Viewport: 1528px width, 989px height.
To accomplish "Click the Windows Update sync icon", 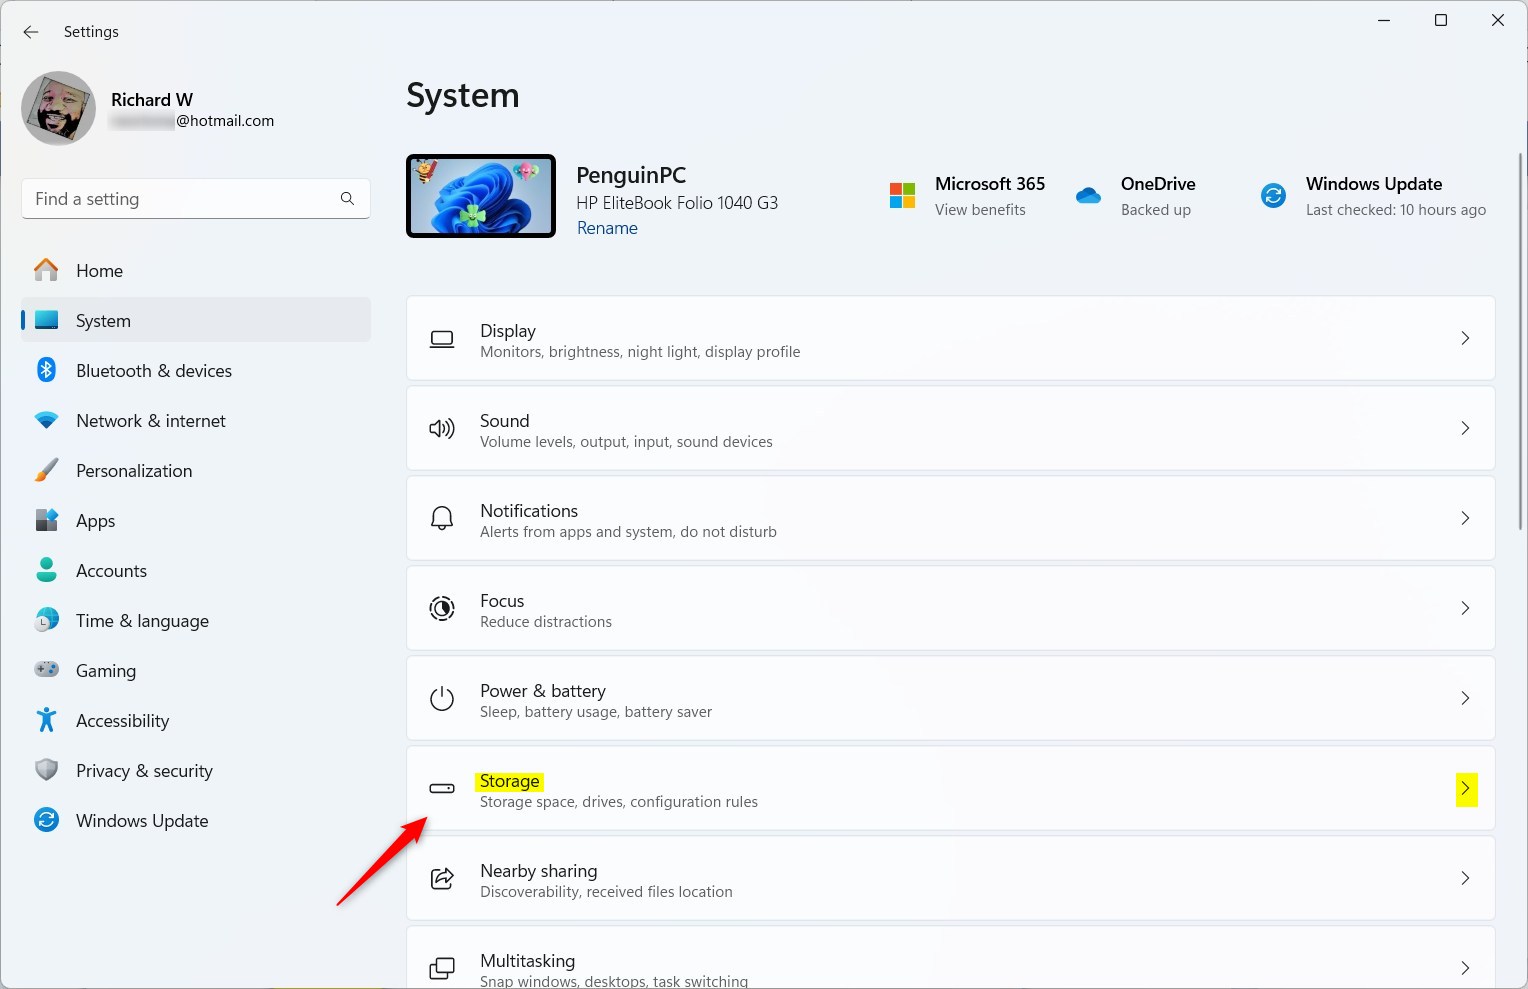I will click(x=1272, y=195).
